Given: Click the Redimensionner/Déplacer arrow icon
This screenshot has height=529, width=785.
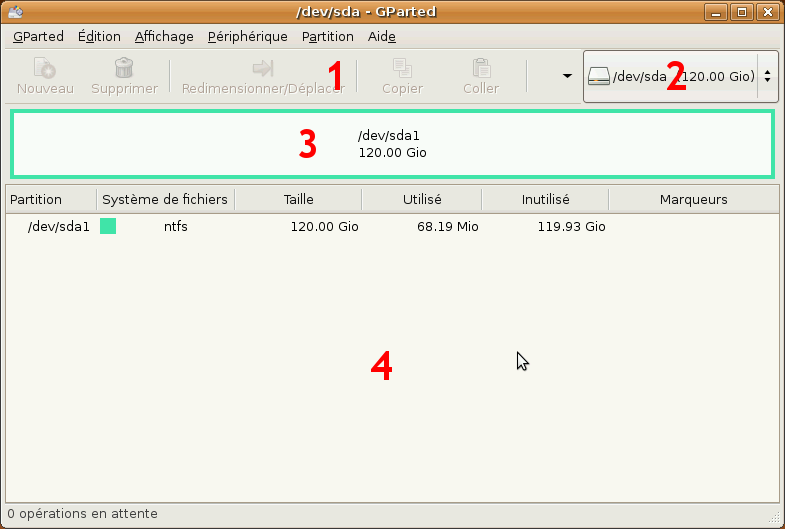Looking at the screenshot, I should (263, 68).
